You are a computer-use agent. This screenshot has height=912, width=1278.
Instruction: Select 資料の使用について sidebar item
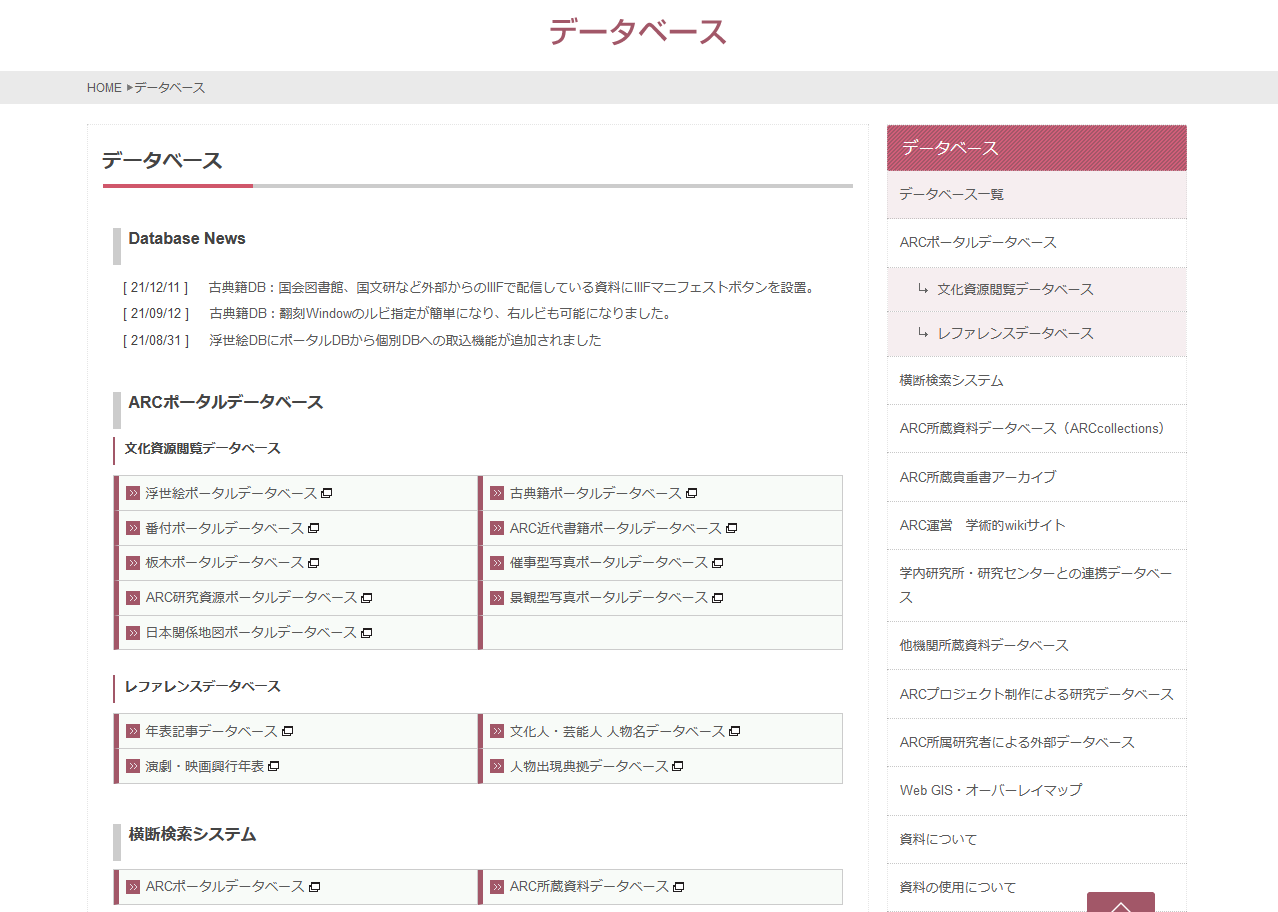coord(1037,887)
